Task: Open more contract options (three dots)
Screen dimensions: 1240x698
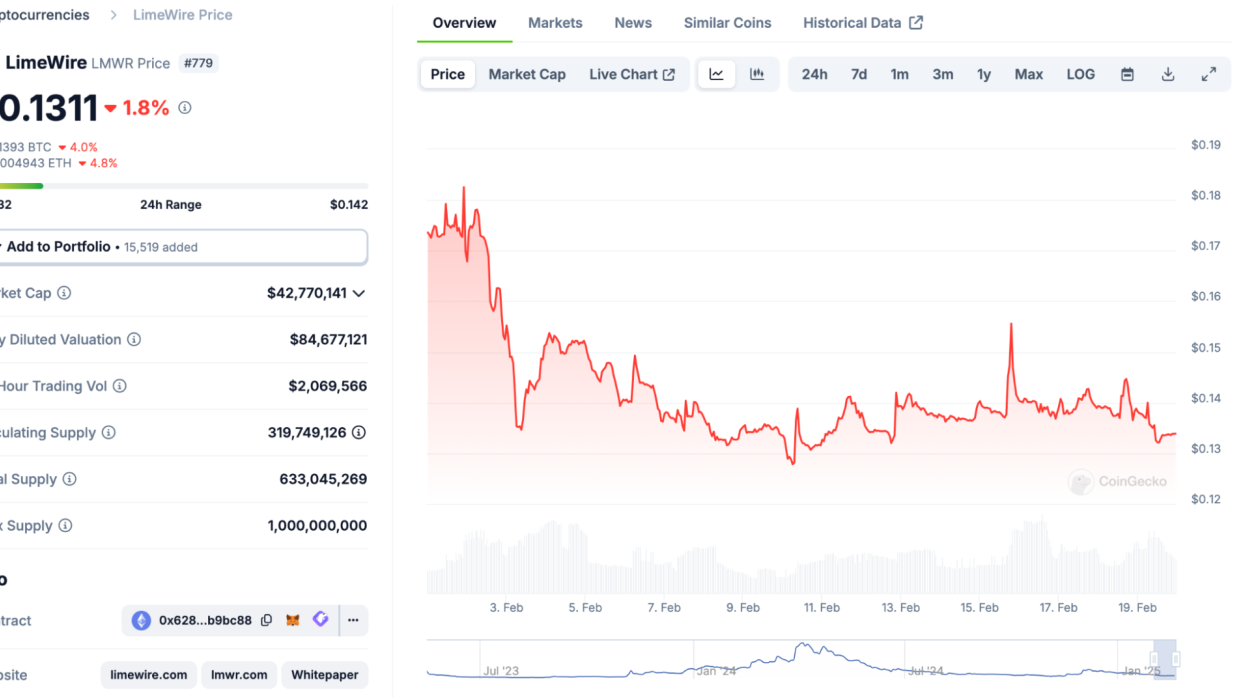Action: coord(353,620)
